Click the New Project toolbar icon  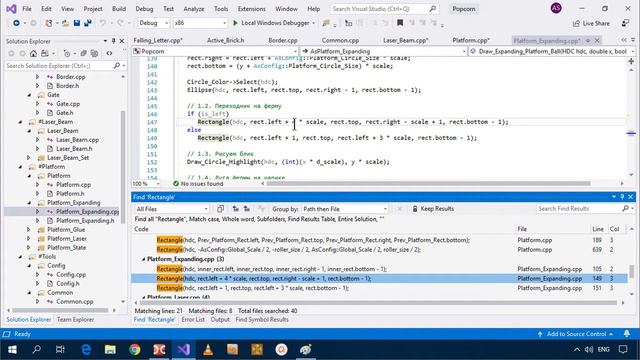click(x=49, y=23)
